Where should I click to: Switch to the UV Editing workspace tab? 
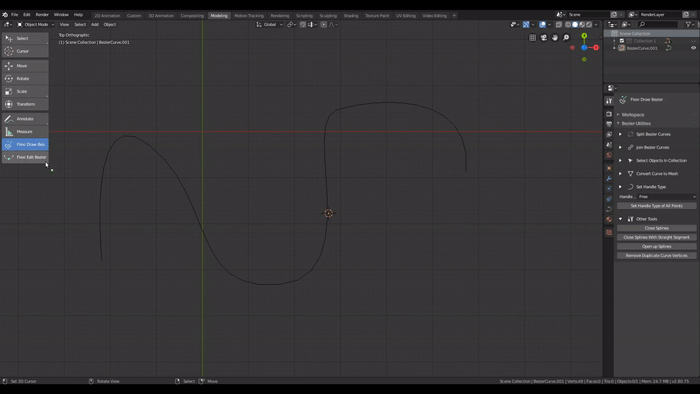pyautogui.click(x=405, y=16)
